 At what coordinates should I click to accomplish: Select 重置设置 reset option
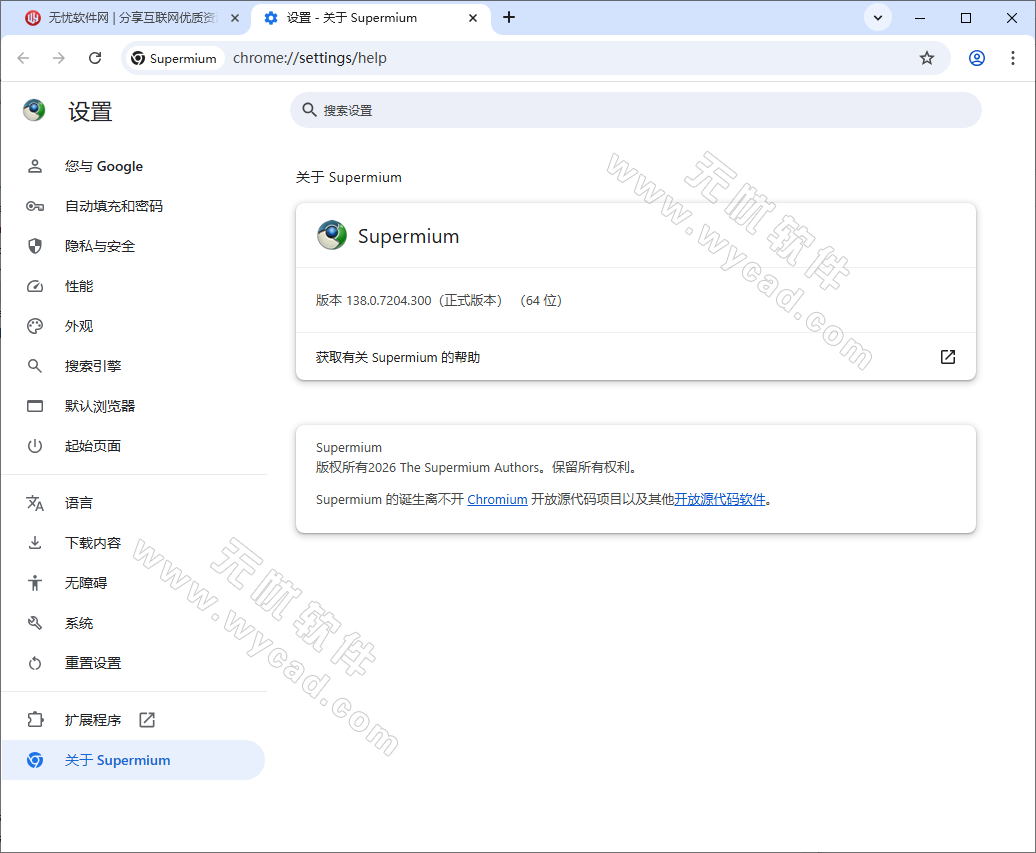94,662
